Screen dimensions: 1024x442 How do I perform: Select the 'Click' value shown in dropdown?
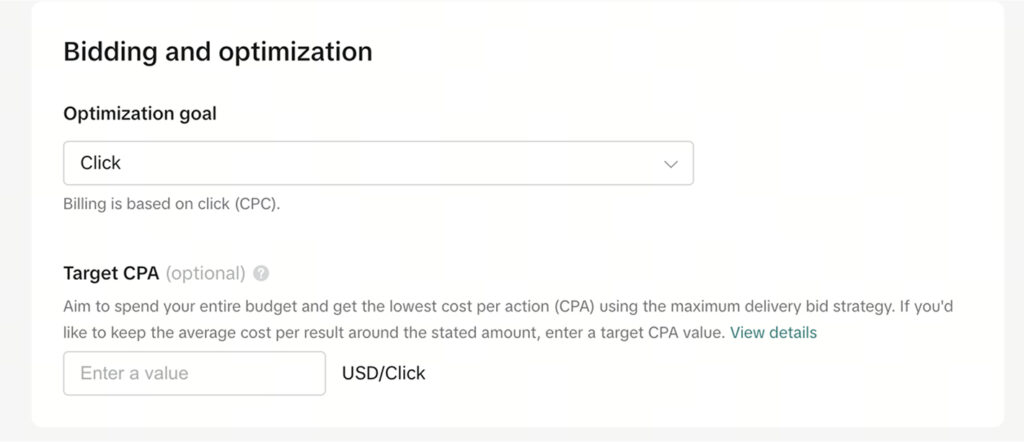(x=101, y=163)
